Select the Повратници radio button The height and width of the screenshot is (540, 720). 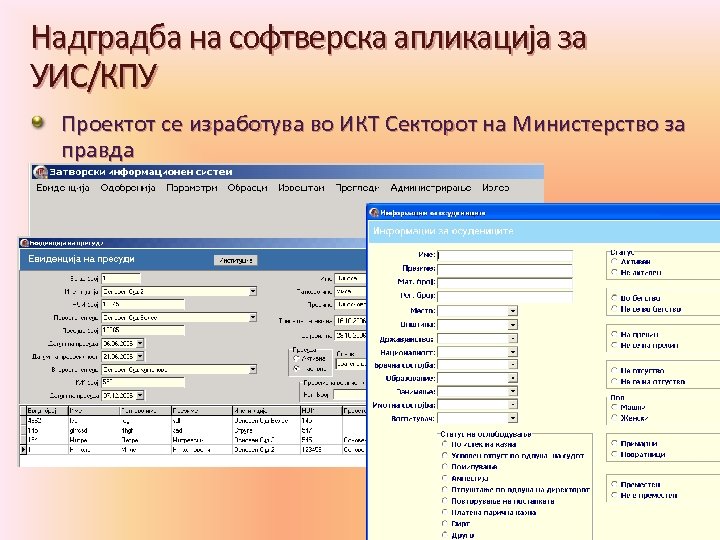614,455
